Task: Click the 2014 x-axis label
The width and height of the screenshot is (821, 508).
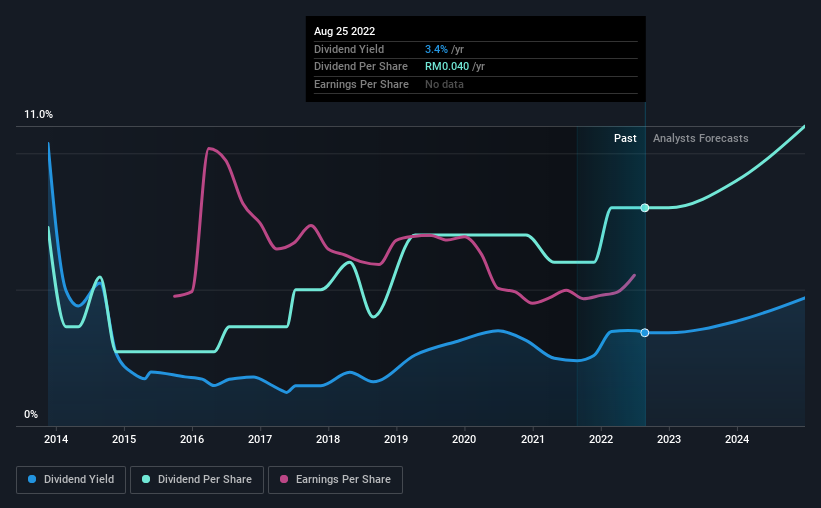Action: pyautogui.click(x=56, y=439)
